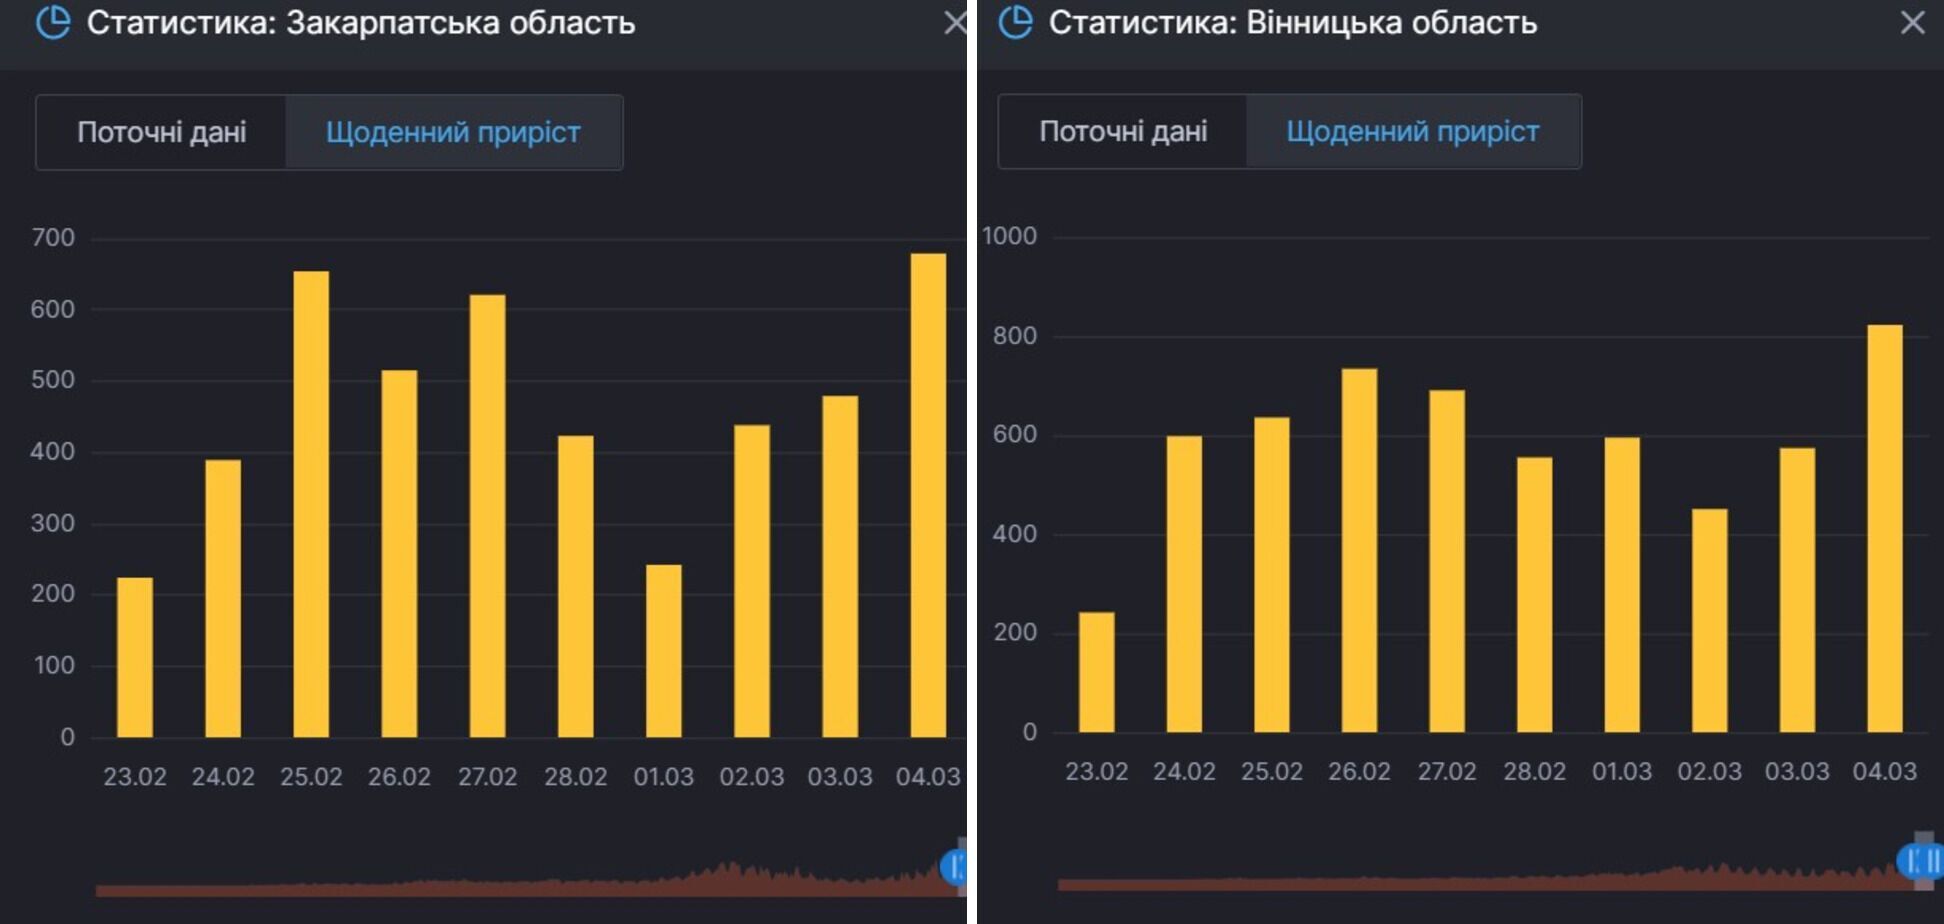Select Щоденний приріст tab in Закарпатська panel
Viewport: 1944px width, 924px height.
click(x=453, y=132)
